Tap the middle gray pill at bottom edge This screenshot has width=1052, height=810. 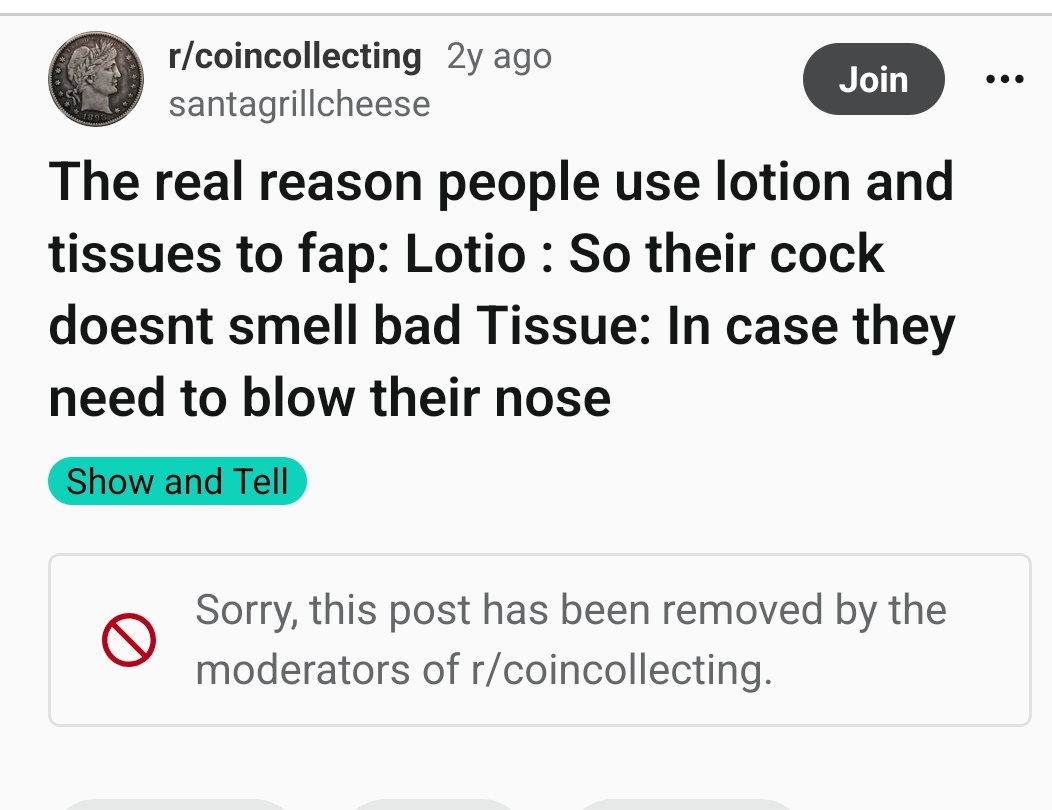(x=435, y=804)
